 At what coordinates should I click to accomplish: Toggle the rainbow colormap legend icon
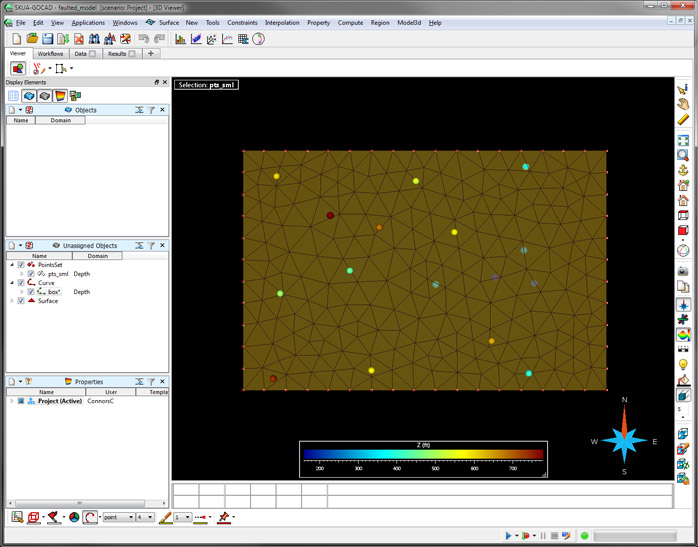[x=683, y=335]
